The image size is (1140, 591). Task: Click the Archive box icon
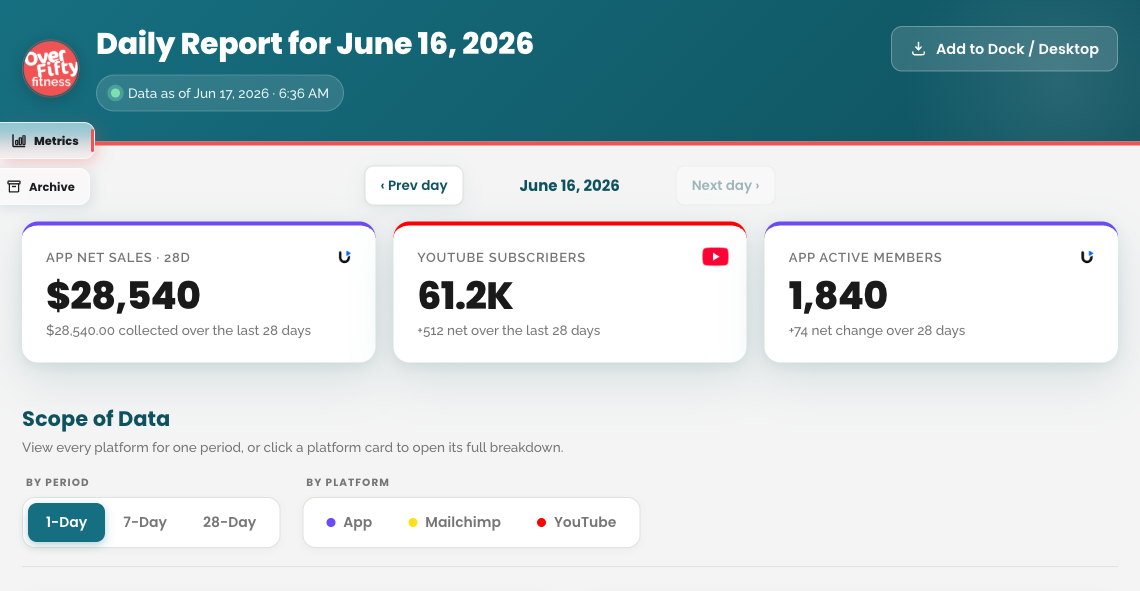click(14, 187)
